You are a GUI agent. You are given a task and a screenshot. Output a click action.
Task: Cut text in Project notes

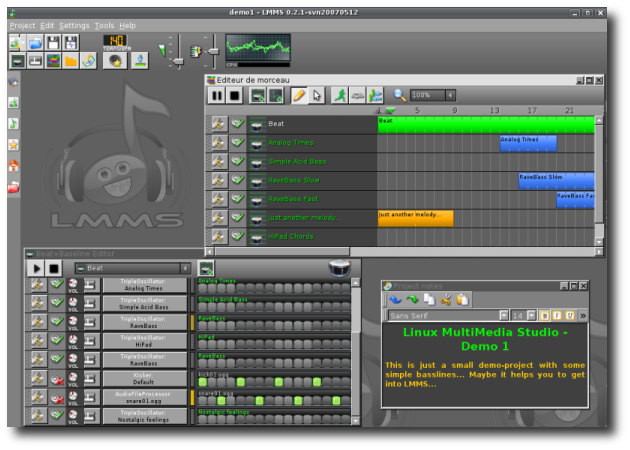446,300
